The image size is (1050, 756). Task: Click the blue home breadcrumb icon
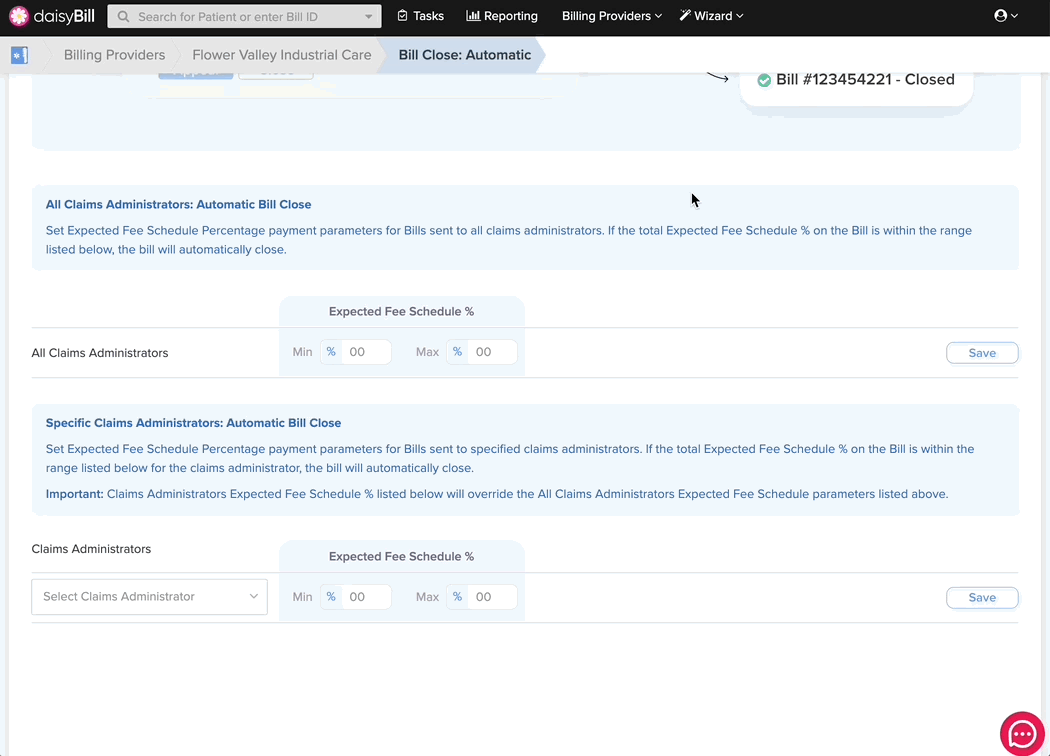point(19,55)
